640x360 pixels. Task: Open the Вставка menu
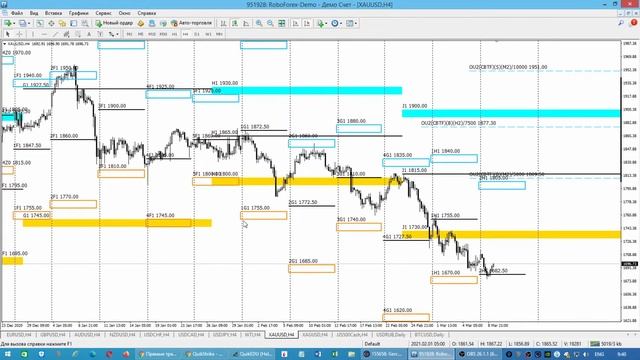click(53, 13)
